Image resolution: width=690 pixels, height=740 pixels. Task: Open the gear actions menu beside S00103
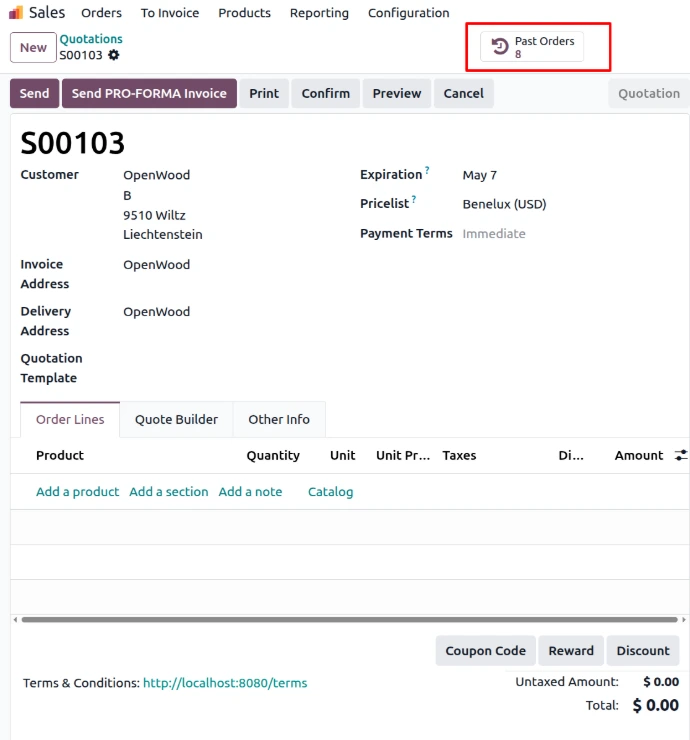[114, 55]
